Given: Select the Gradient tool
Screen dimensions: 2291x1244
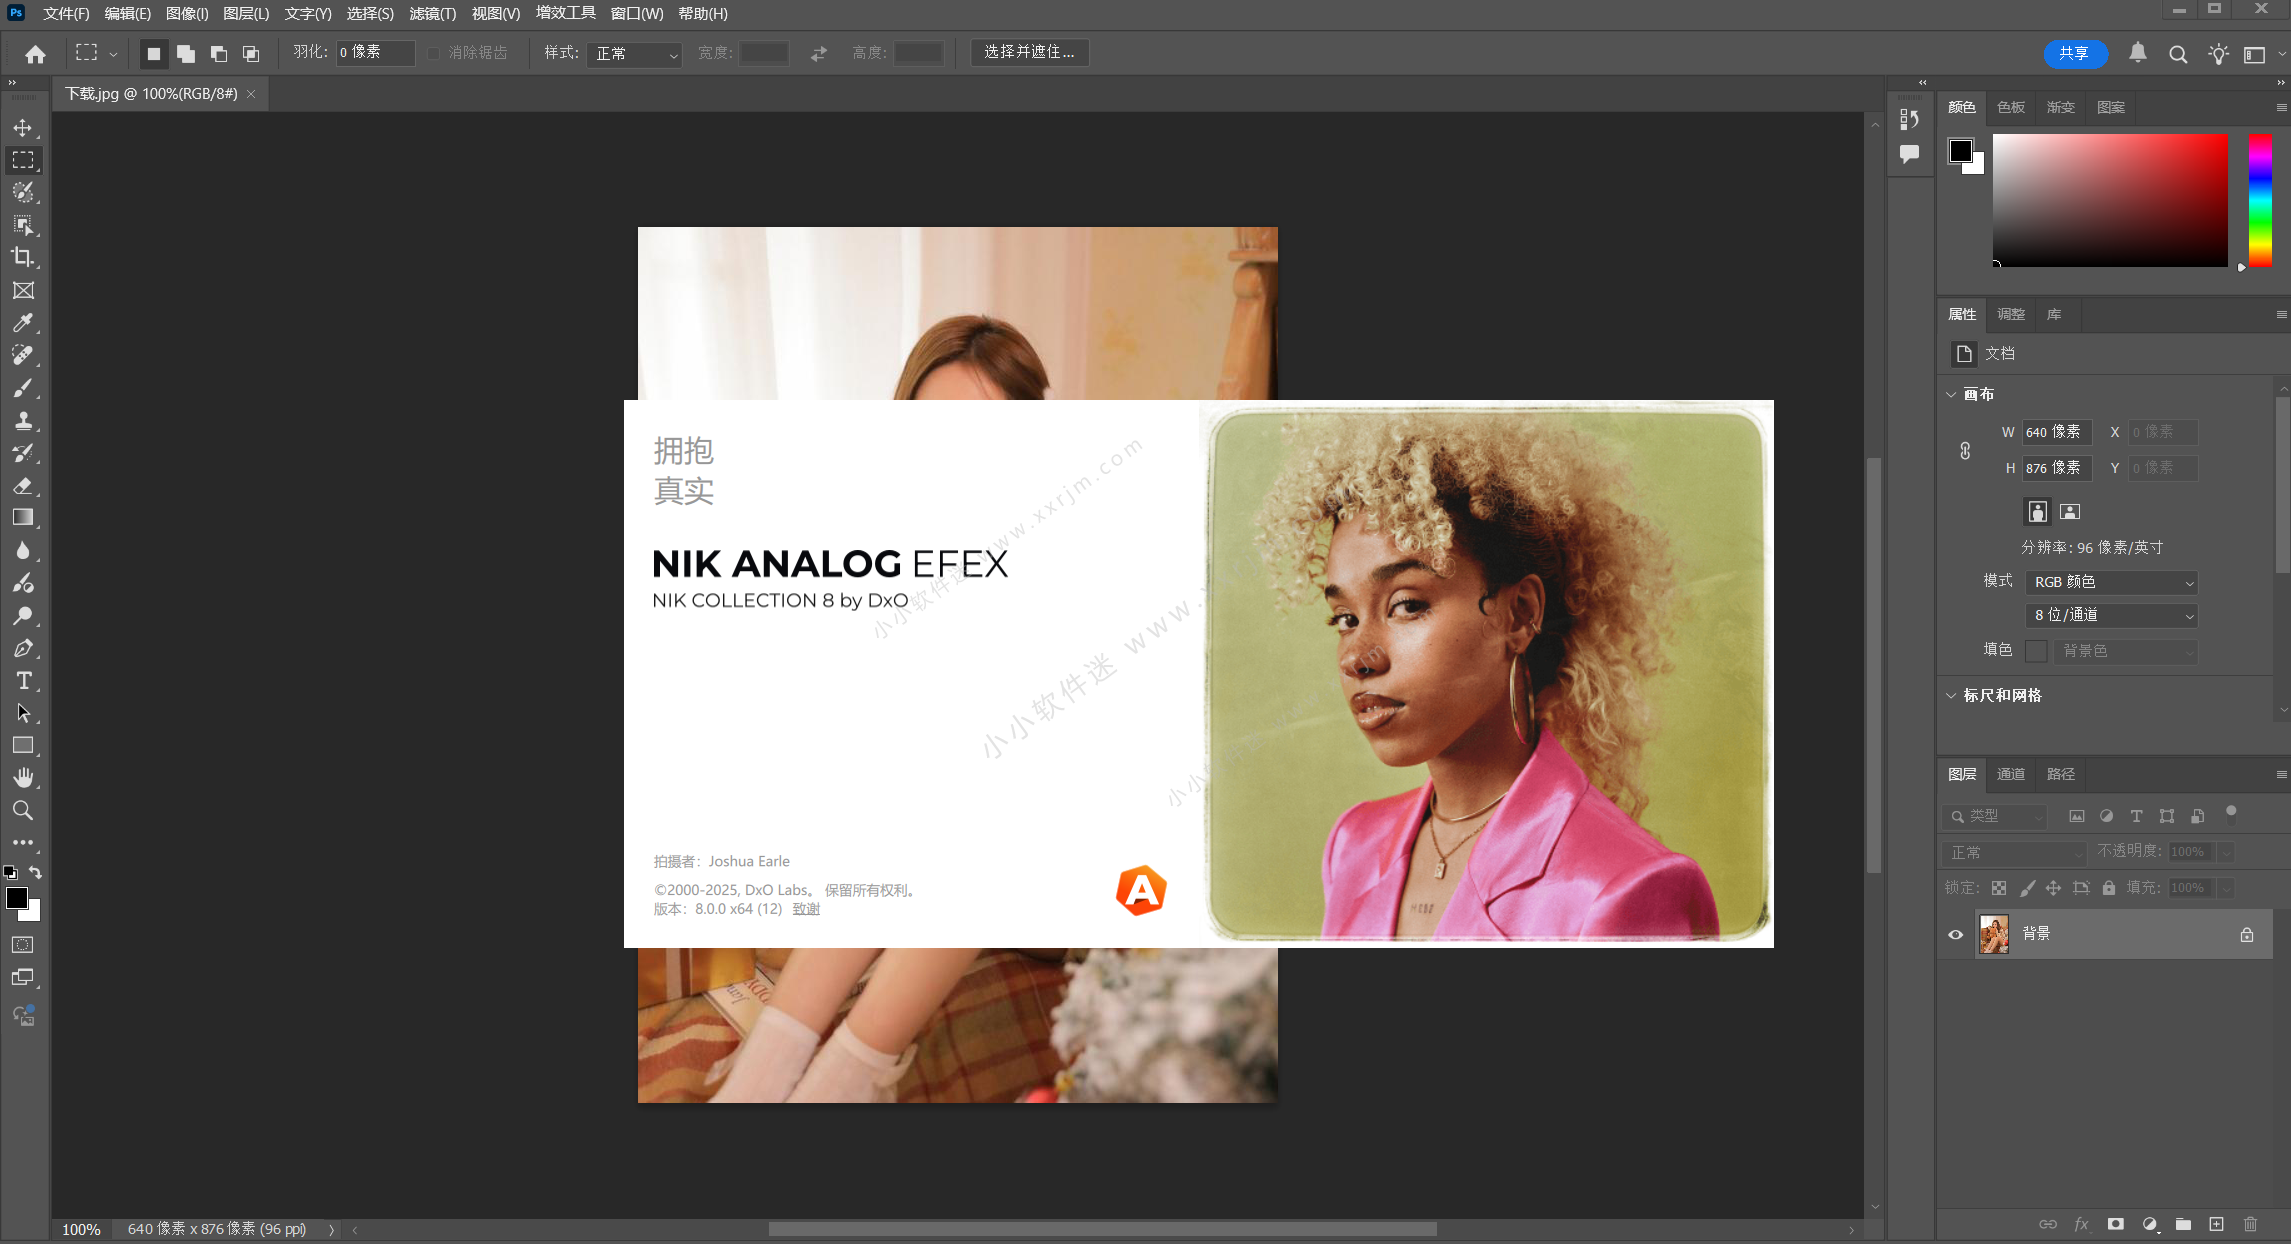Looking at the screenshot, I should coord(23,518).
